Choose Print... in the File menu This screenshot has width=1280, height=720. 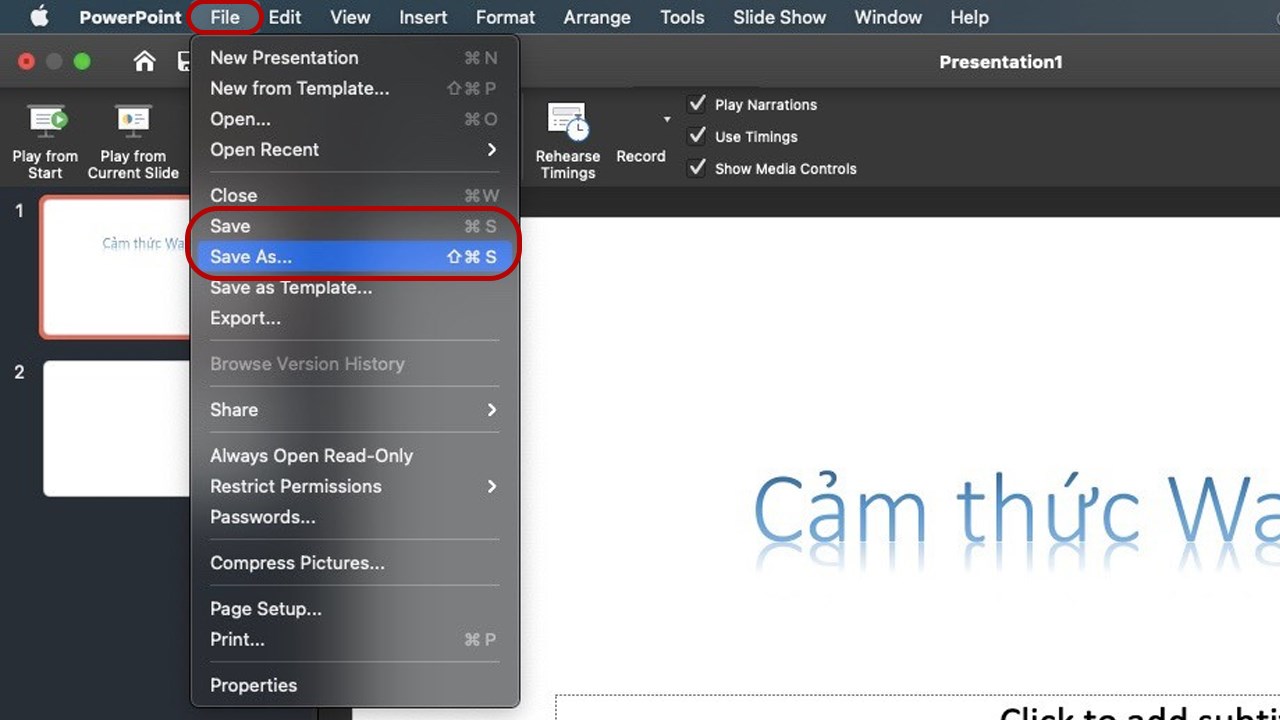click(355, 639)
